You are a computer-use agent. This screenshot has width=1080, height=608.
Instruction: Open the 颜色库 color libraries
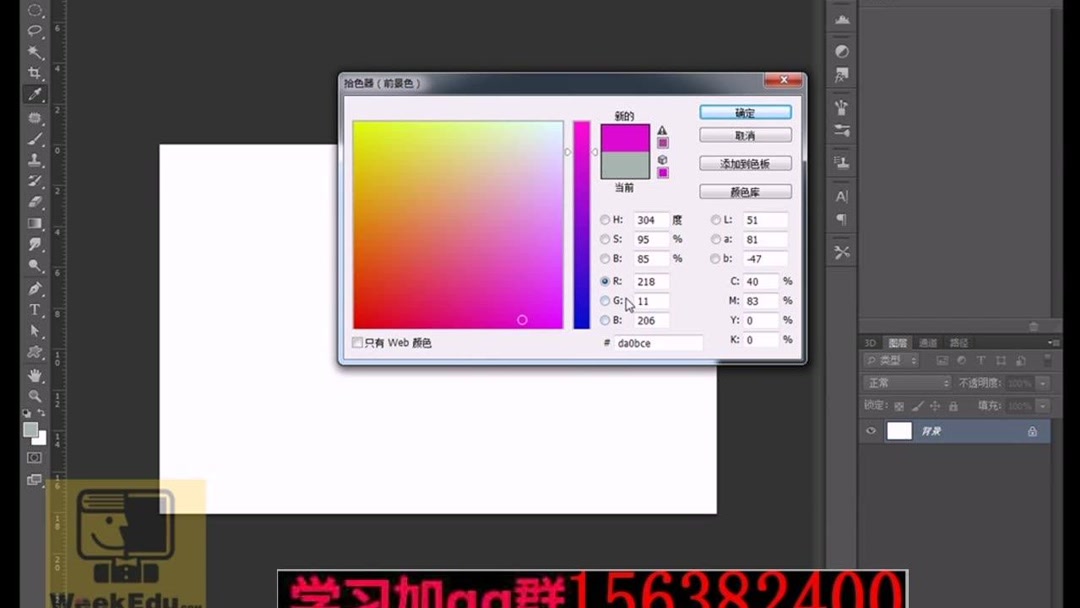point(744,191)
